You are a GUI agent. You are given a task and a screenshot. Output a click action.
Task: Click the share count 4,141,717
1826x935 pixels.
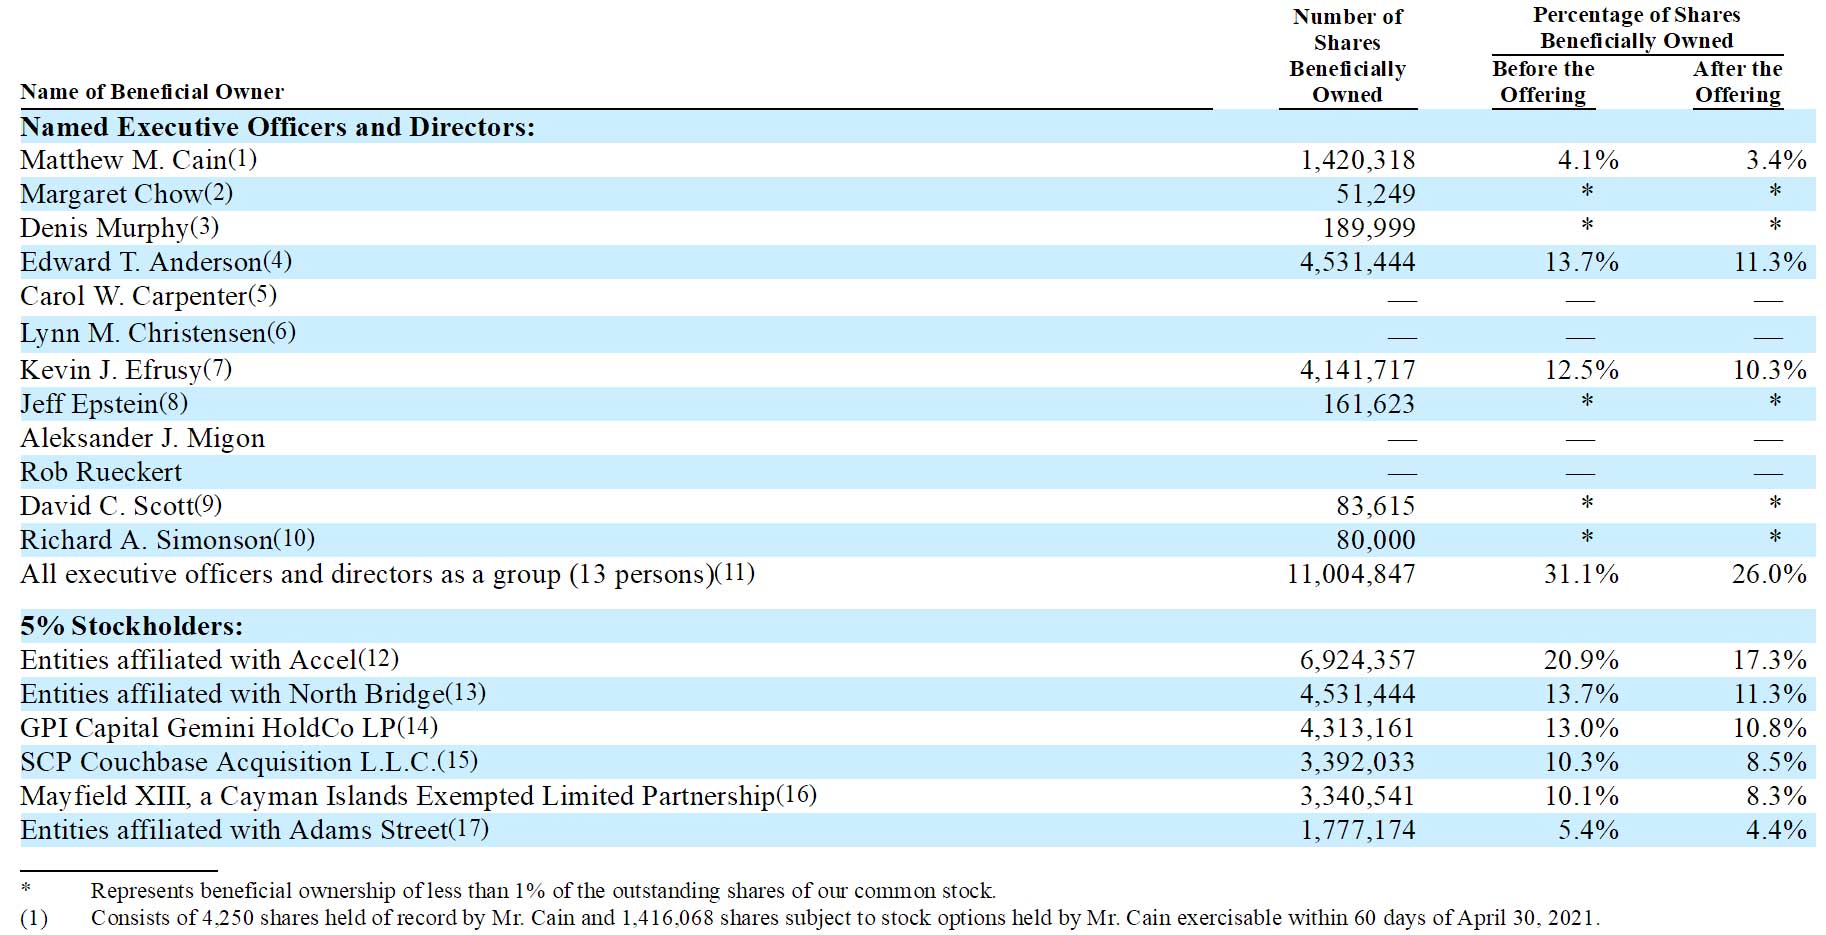click(1357, 370)
